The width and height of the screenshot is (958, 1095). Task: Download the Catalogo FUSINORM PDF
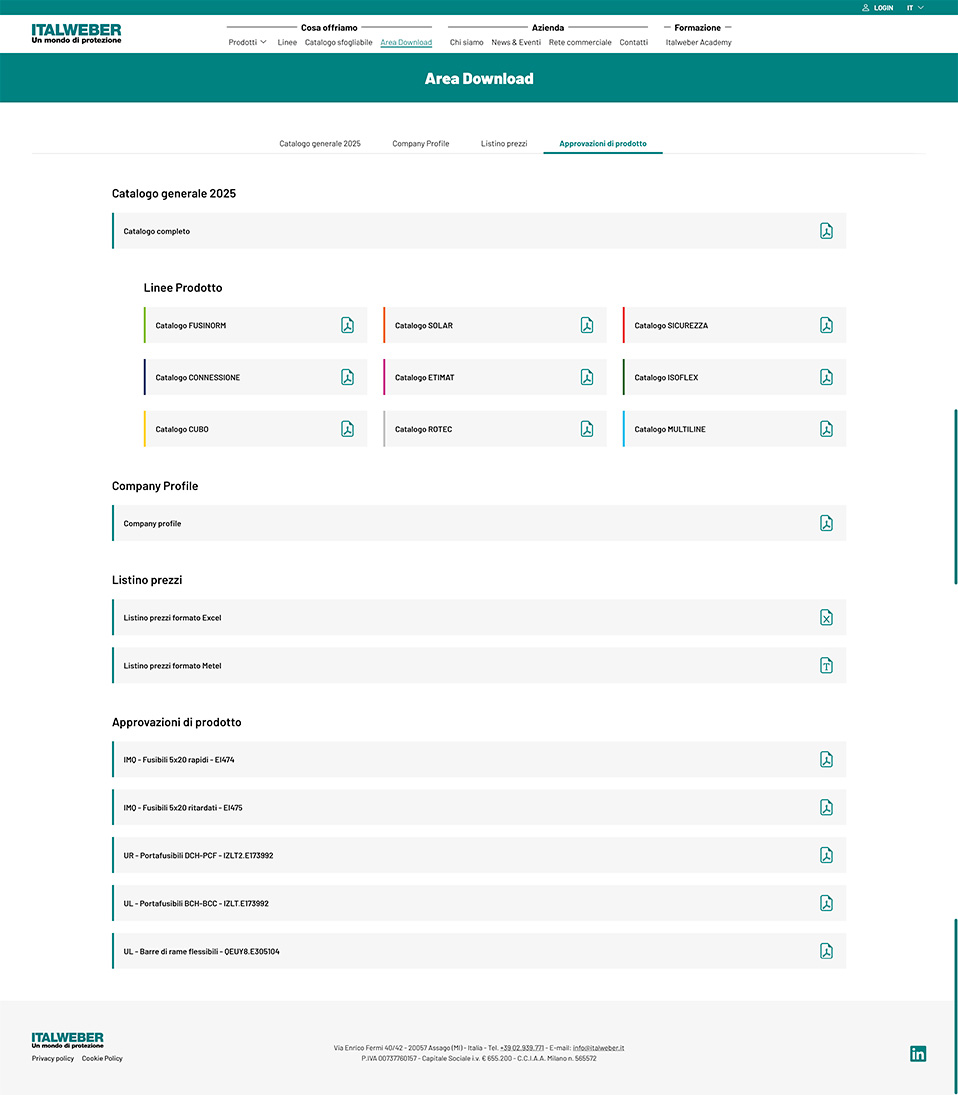pos(347,325)
